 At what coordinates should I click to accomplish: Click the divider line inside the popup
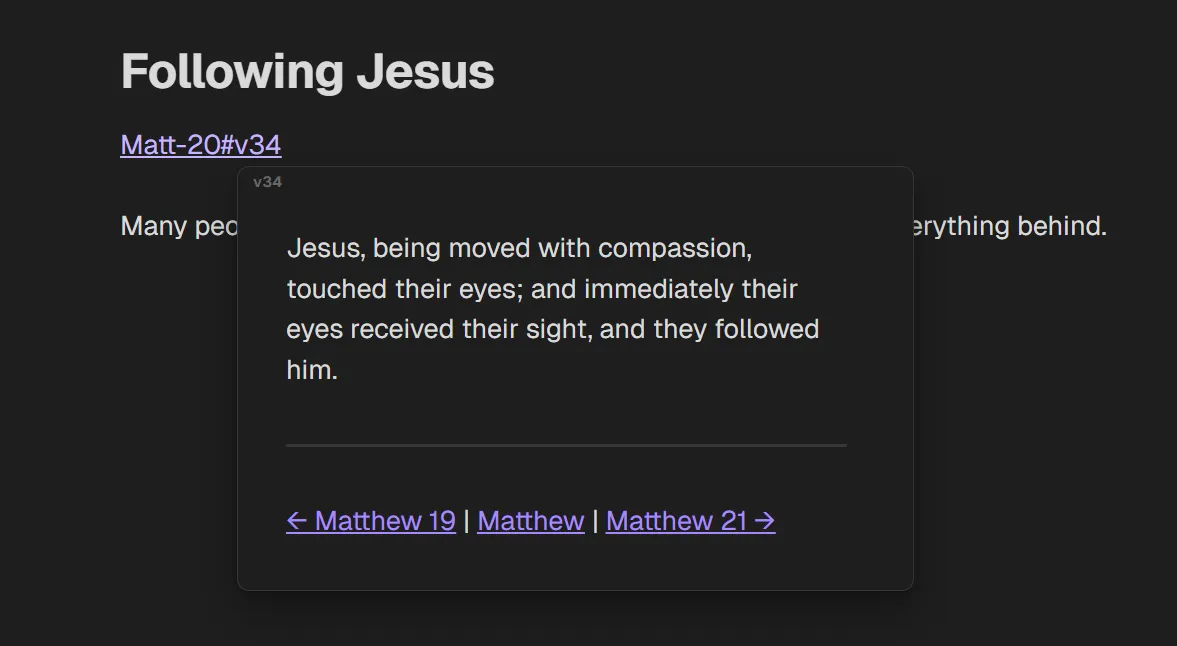click(565, 443)
